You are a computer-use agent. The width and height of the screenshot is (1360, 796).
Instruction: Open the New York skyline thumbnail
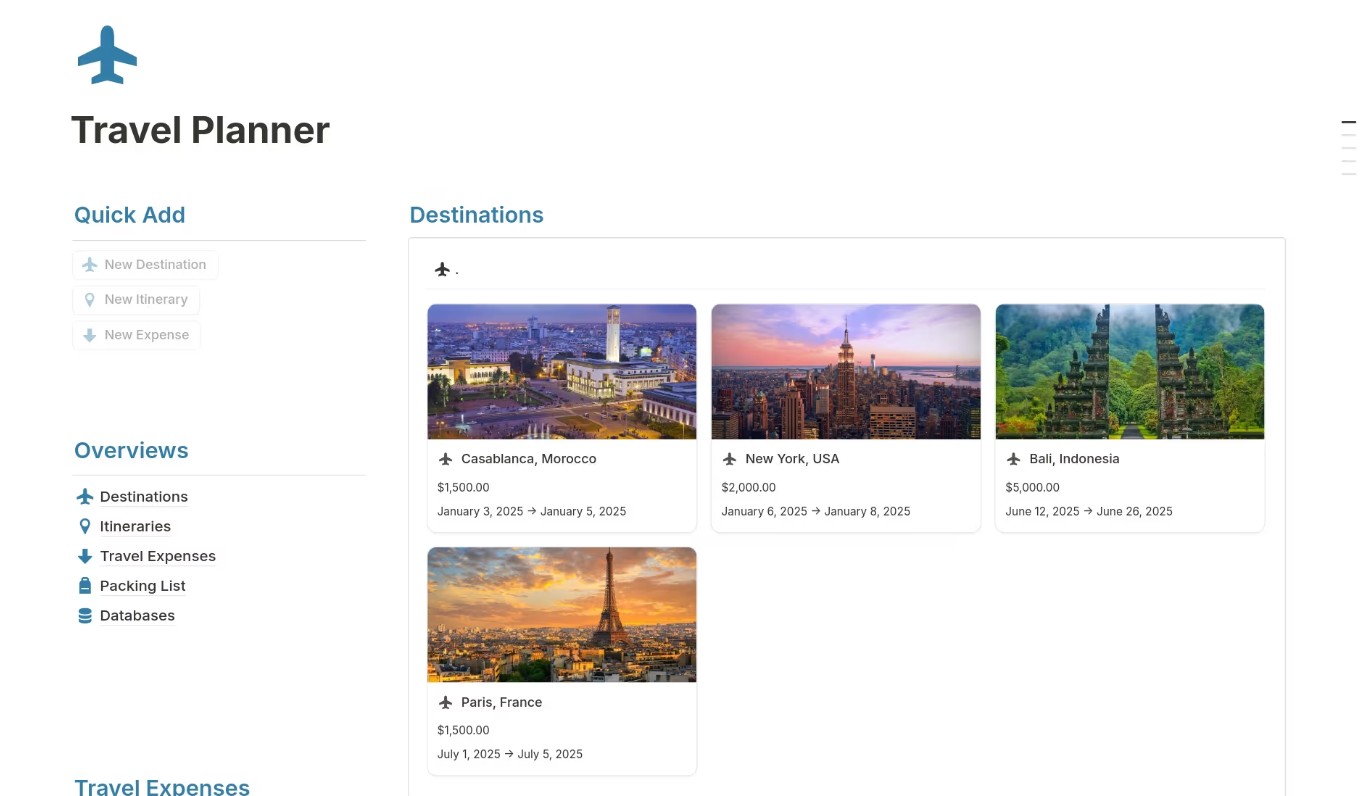(846, 371)
